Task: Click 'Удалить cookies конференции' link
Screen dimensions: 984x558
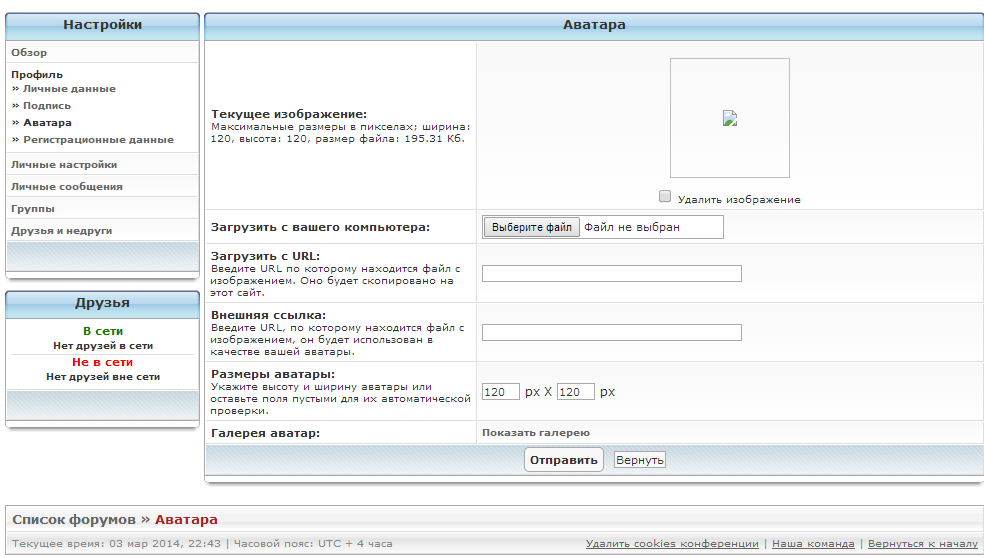Action: [x=672, y=544]
